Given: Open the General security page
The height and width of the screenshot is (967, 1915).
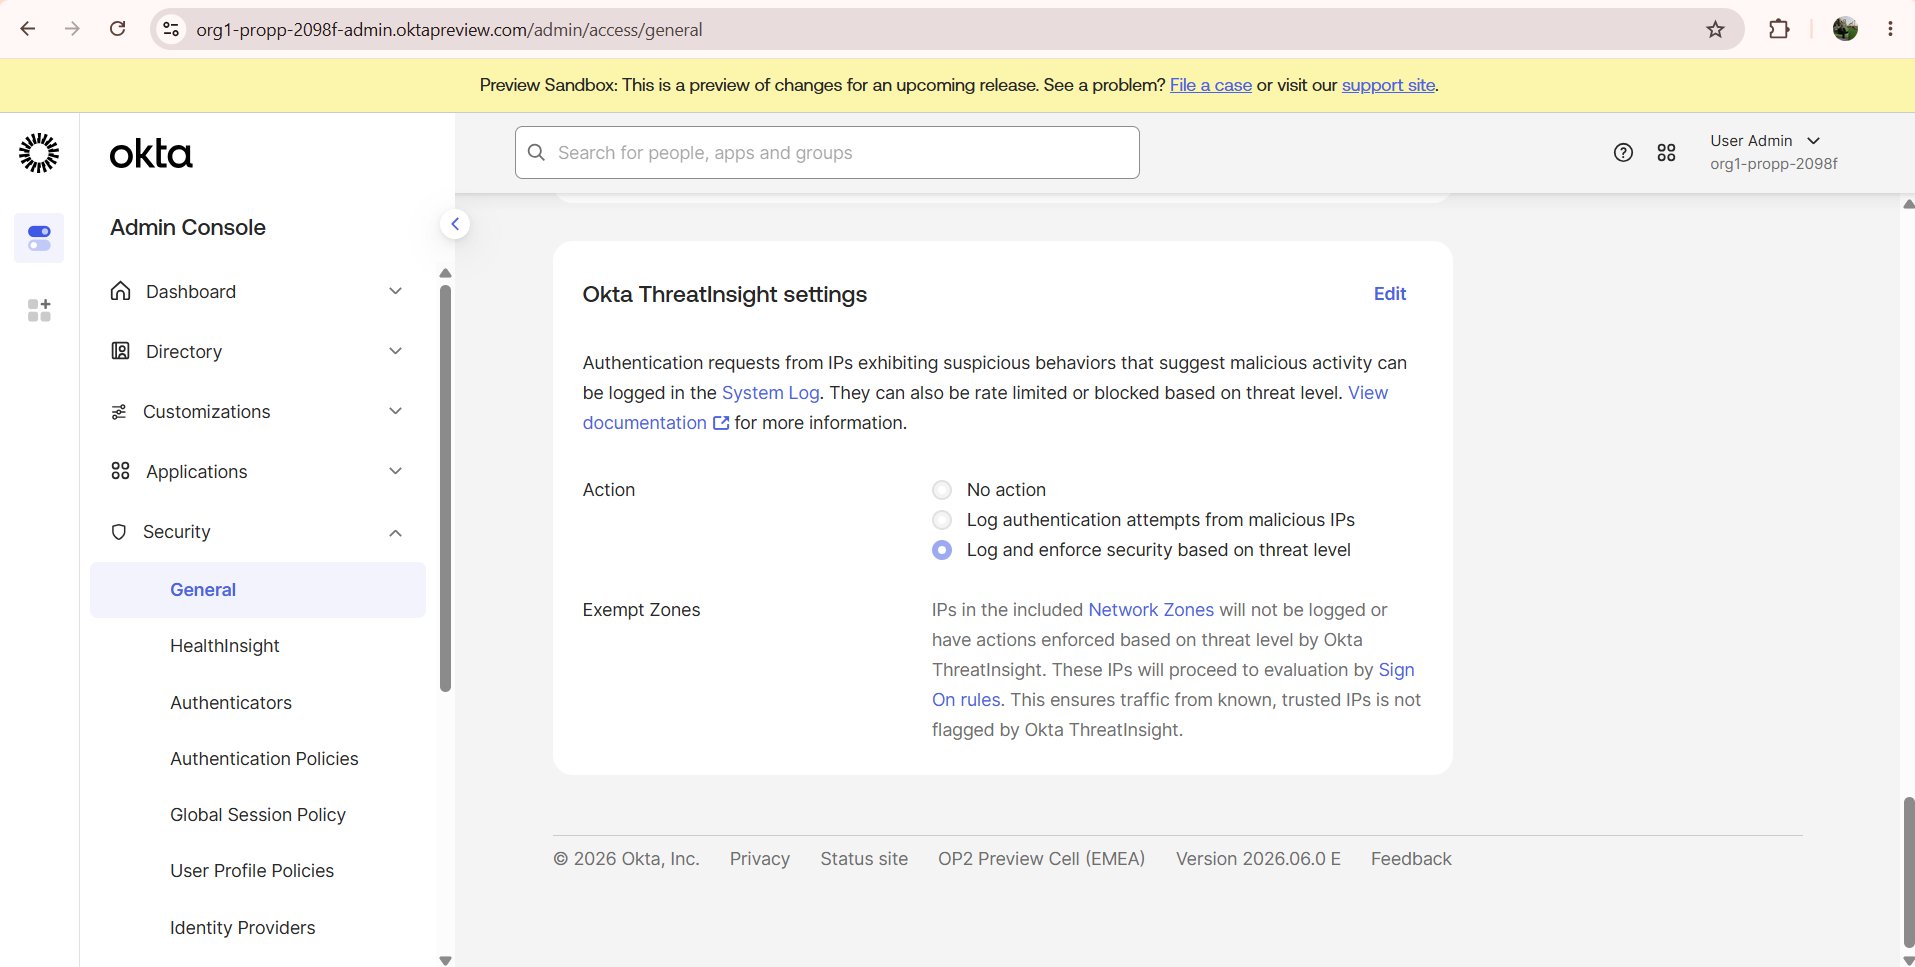Looking at the screenshot, I should coord(258,590).
